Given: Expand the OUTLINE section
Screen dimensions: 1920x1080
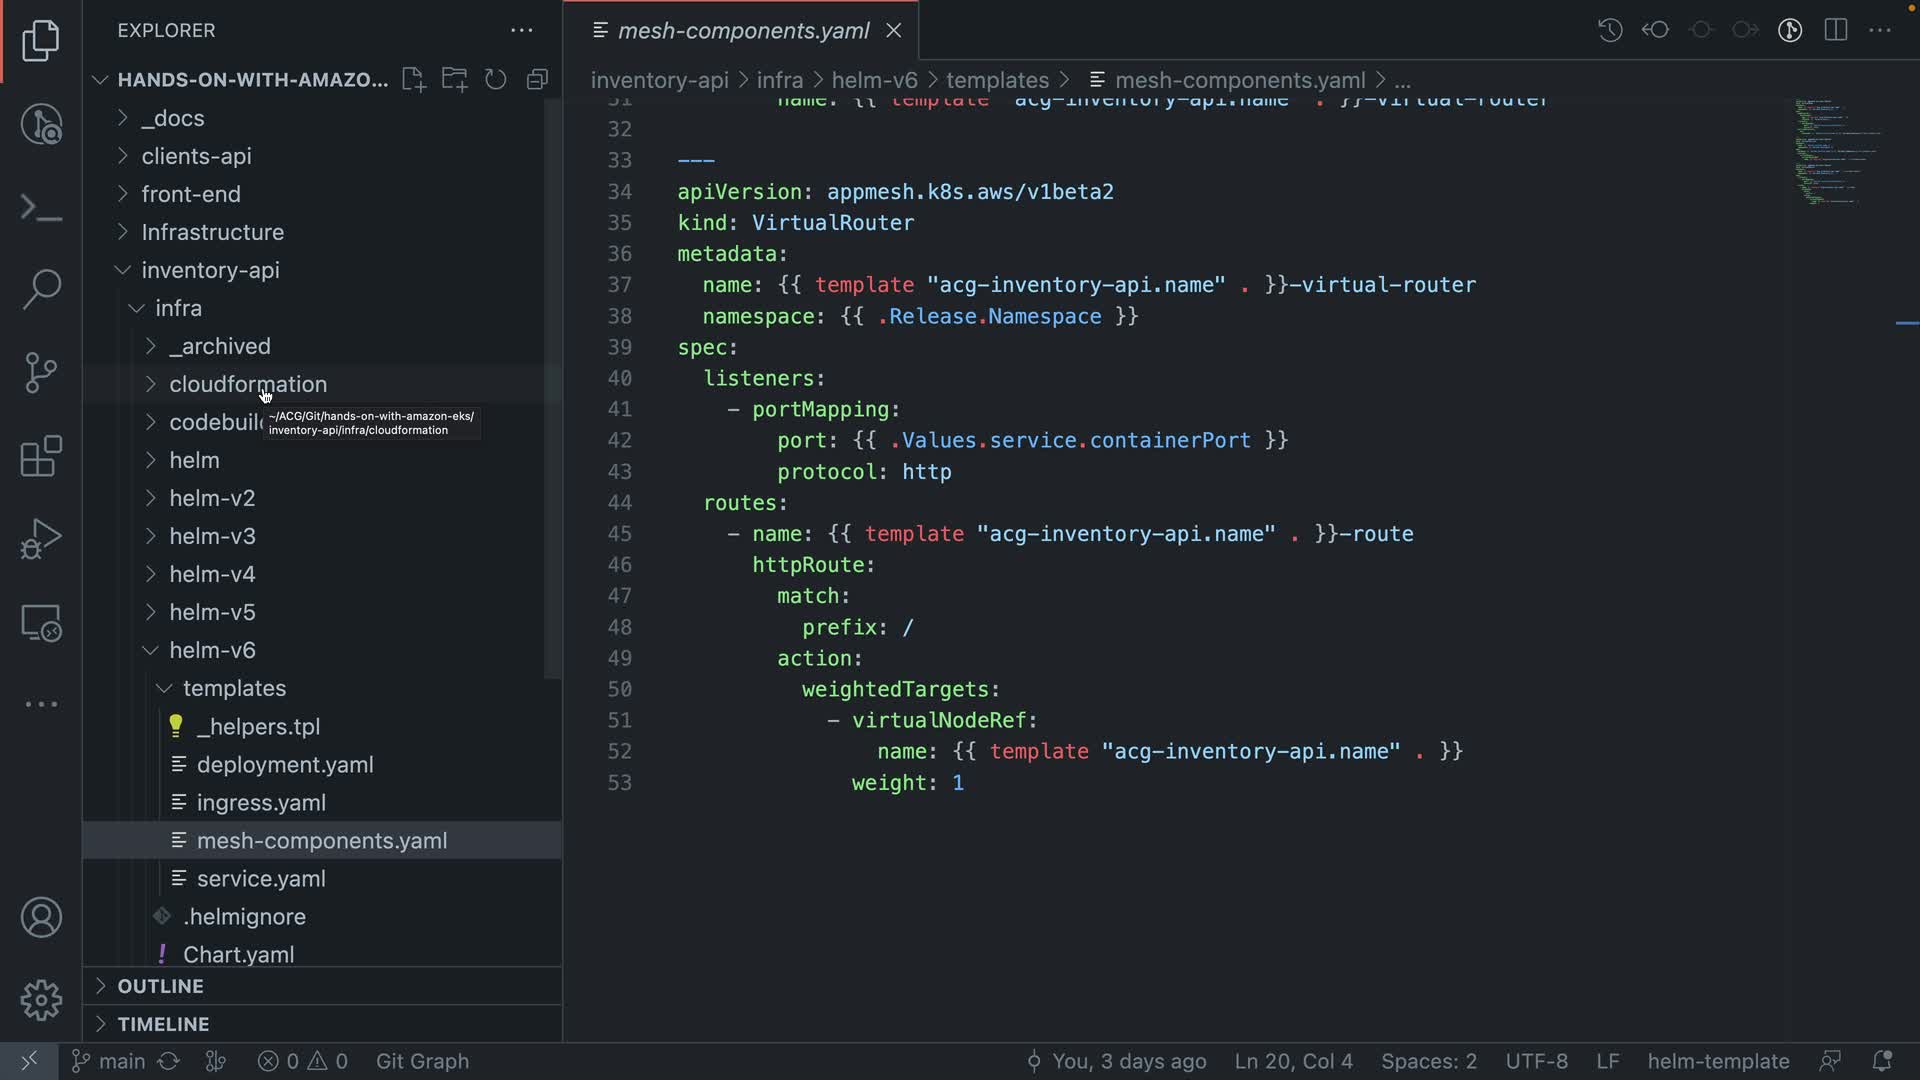Looking at the screenshot, I should tap(160, 986).
